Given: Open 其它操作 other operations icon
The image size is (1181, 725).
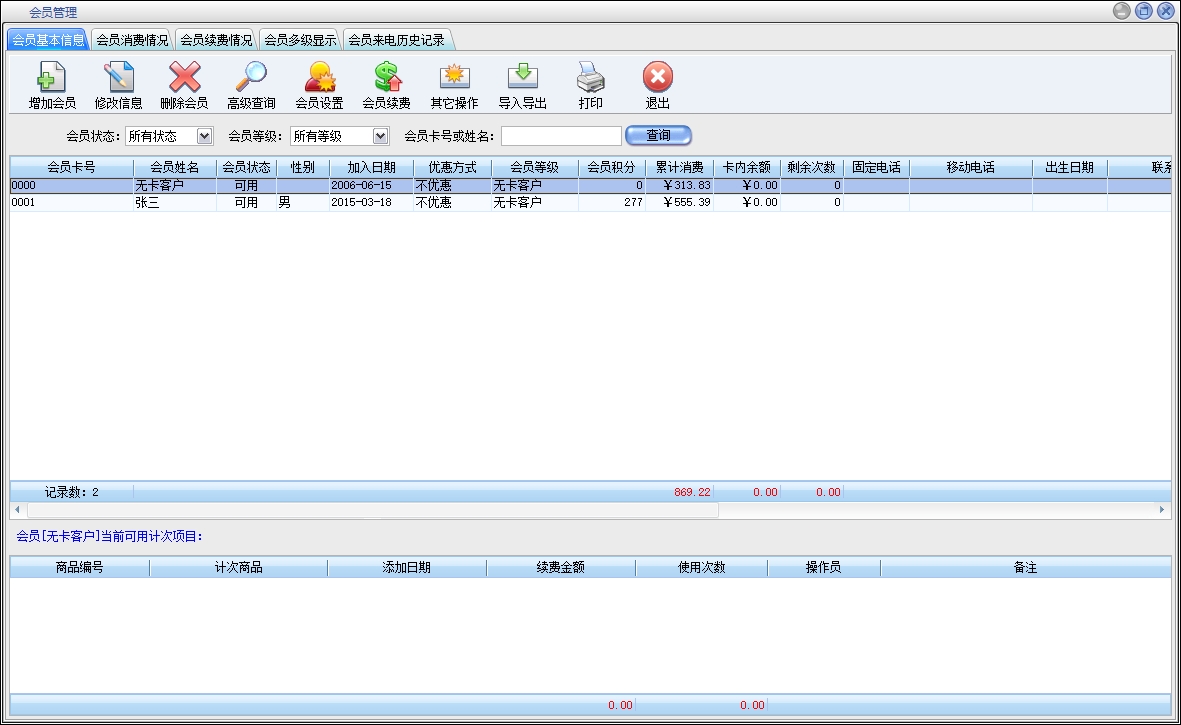Looking at the screenshot, I should pos(454,78).
